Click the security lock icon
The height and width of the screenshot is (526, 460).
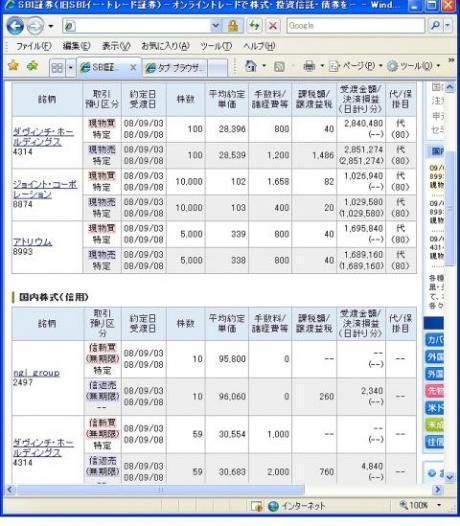coord(233,26)
